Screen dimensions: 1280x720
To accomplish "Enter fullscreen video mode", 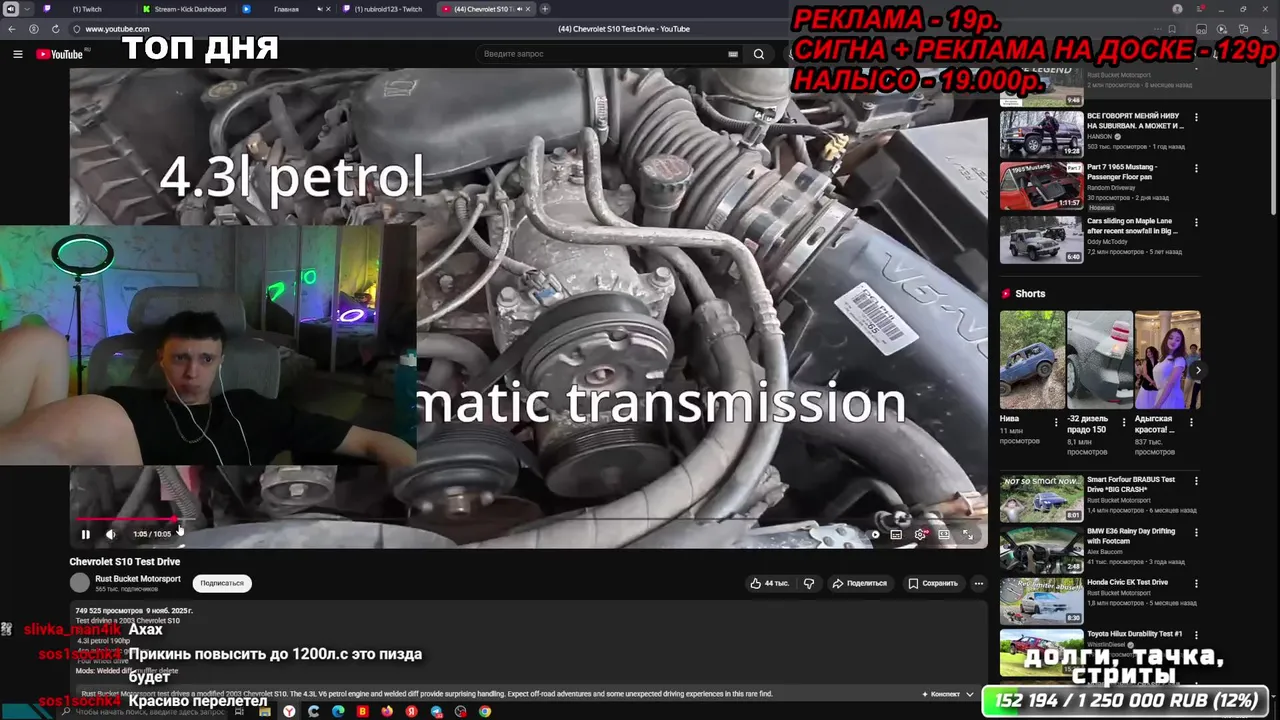I will [x=968, y=534].
